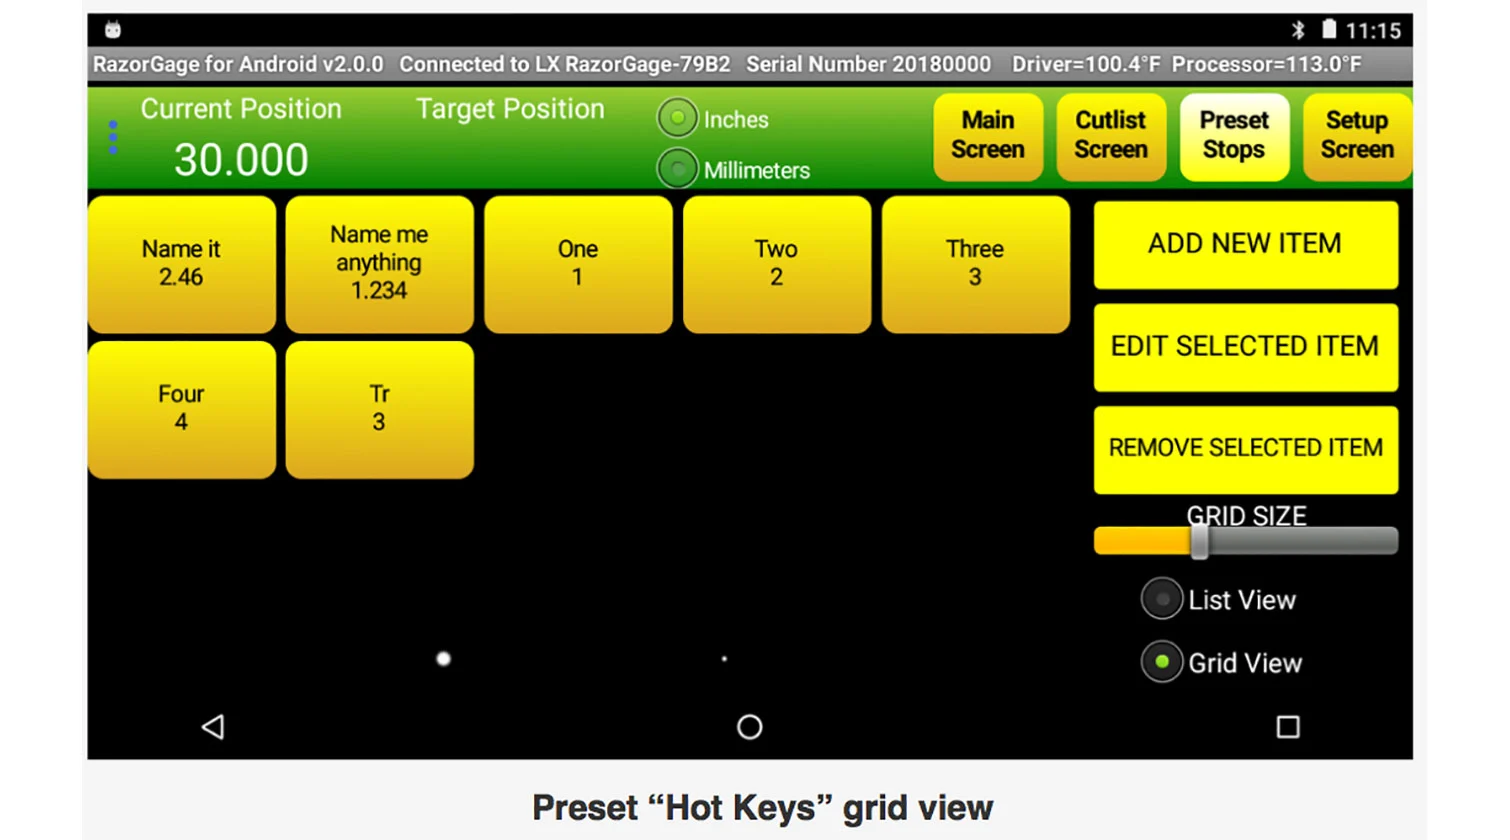Click the ADD NEW ITEM button

click(x=1245, y=244)
